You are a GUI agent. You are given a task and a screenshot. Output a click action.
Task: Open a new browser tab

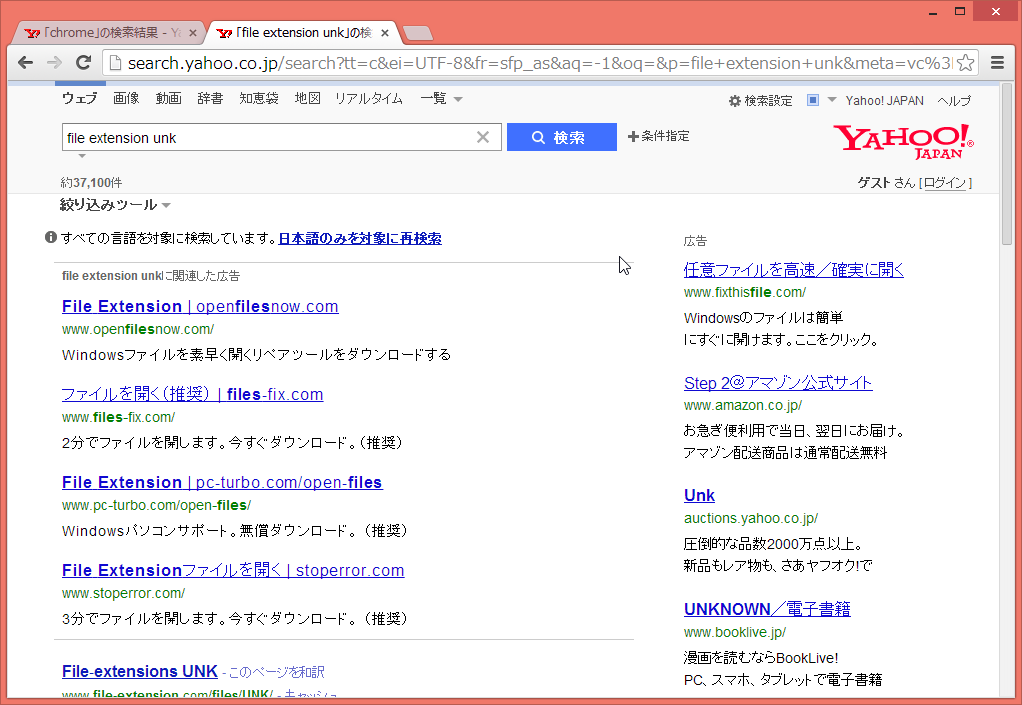pos(417,33)
